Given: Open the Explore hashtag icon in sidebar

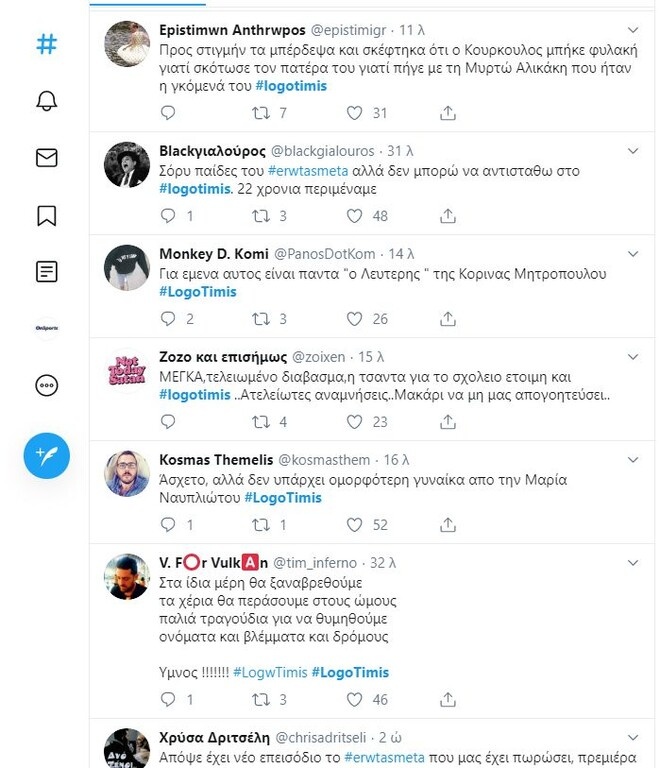Looking at the screenshot, I should point(46,45).
